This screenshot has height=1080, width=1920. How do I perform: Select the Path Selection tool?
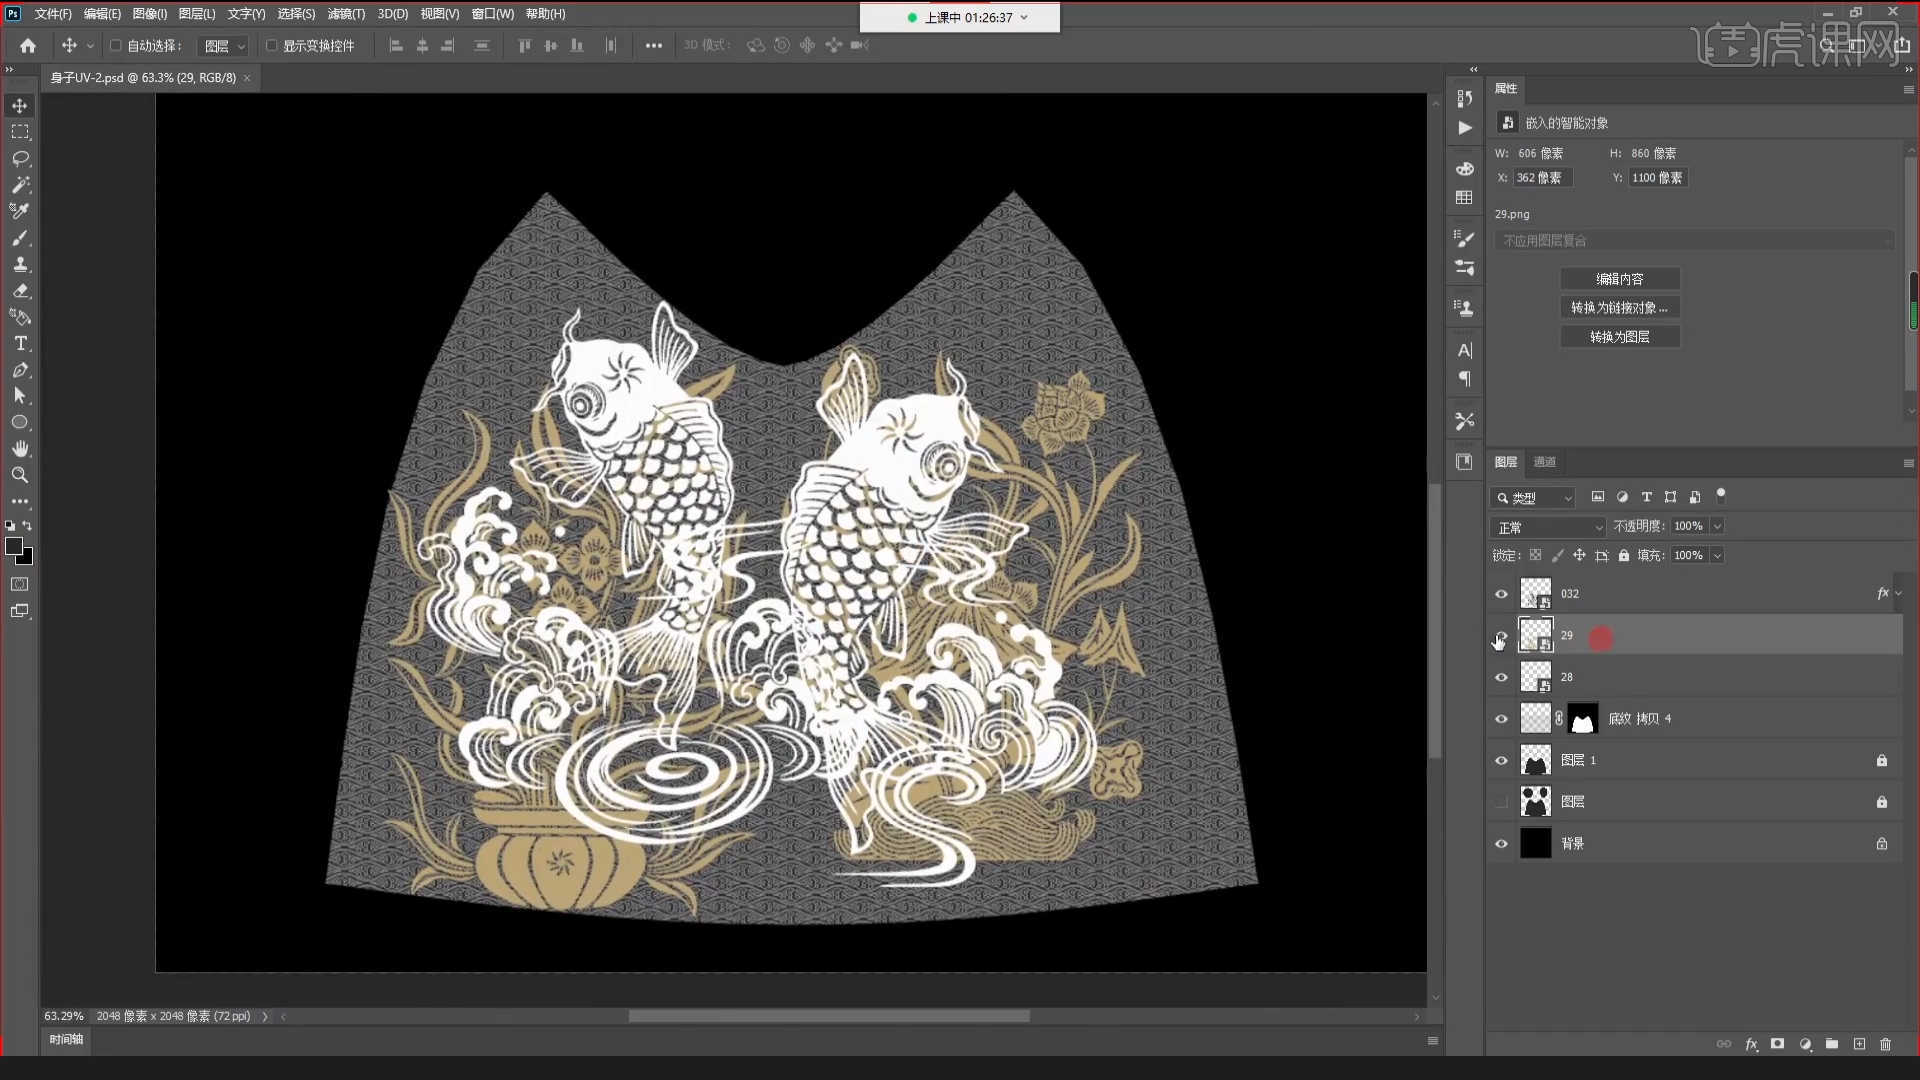point(20,396)
